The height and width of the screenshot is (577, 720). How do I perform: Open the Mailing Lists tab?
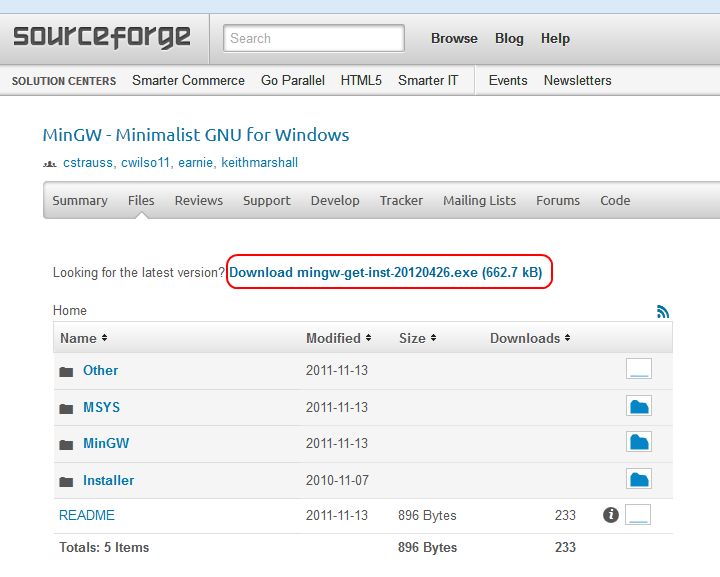(x=479, y=201)
